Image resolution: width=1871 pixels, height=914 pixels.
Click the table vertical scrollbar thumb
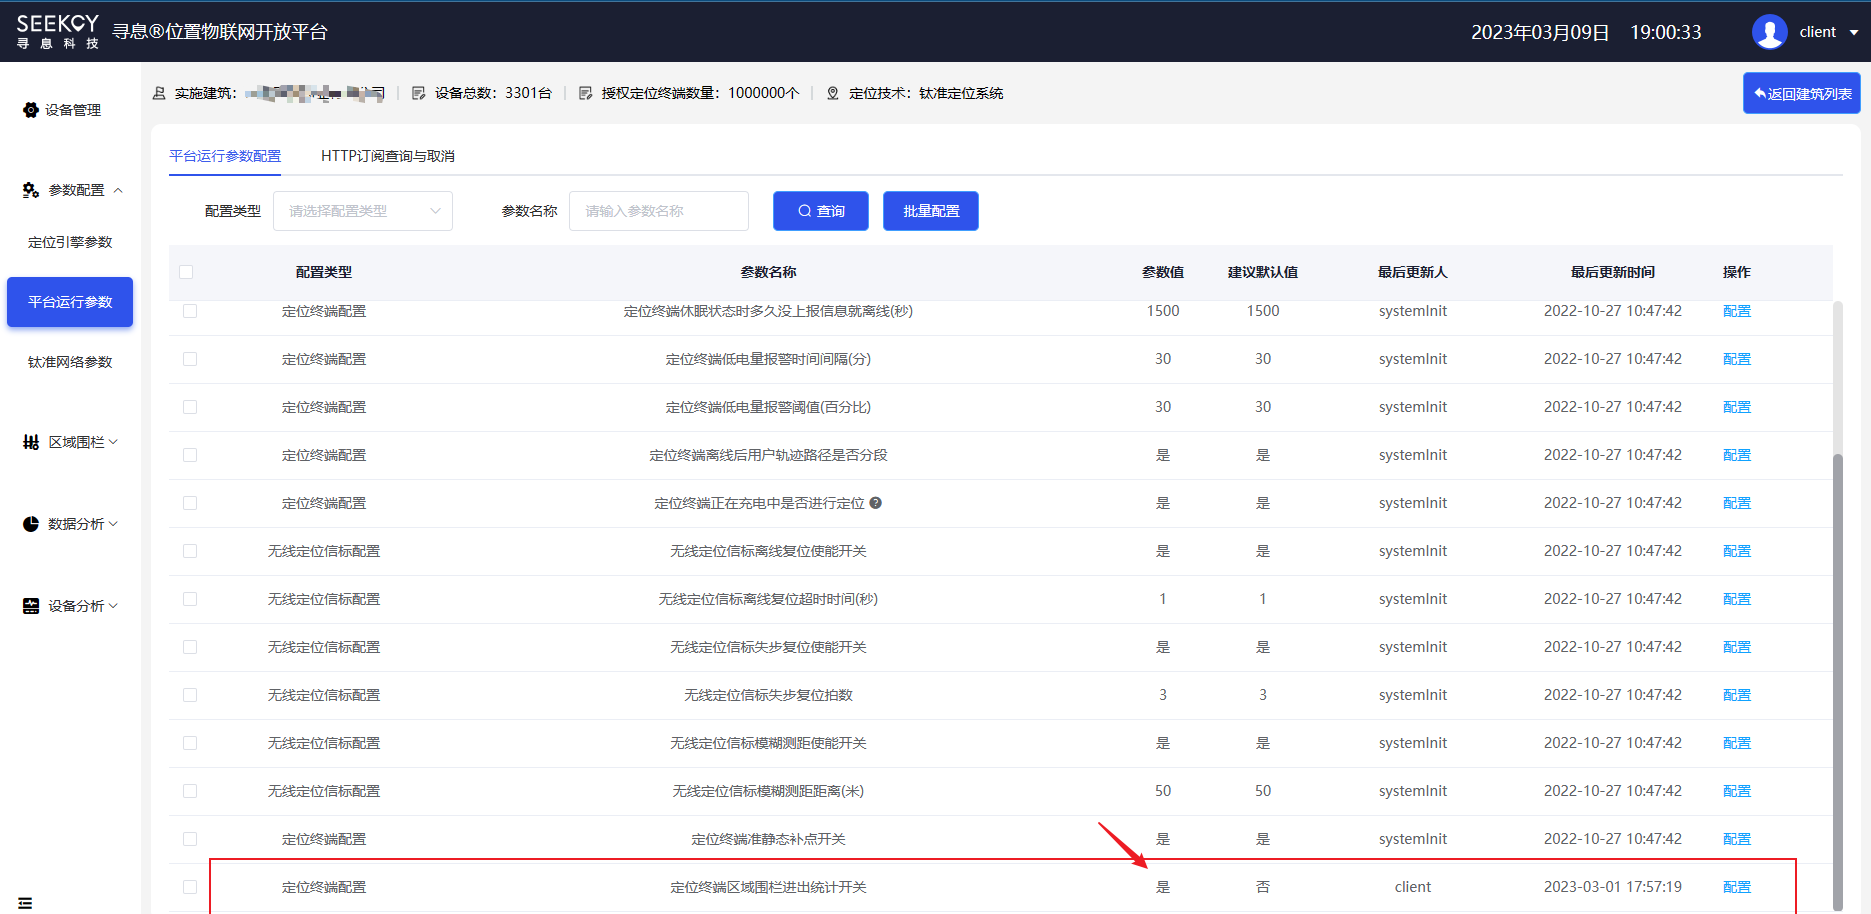1837,680
